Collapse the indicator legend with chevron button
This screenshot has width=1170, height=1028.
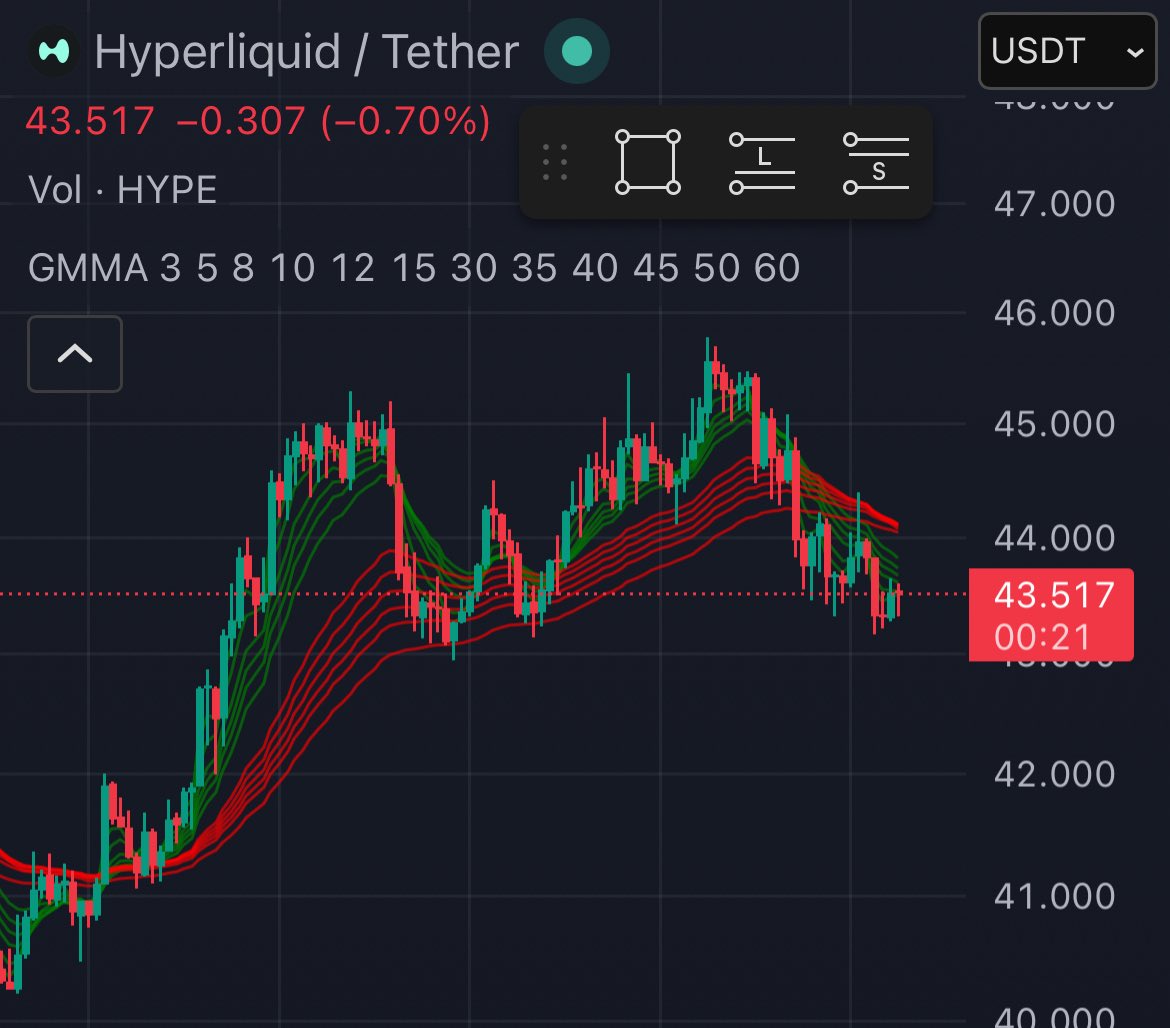75,354
